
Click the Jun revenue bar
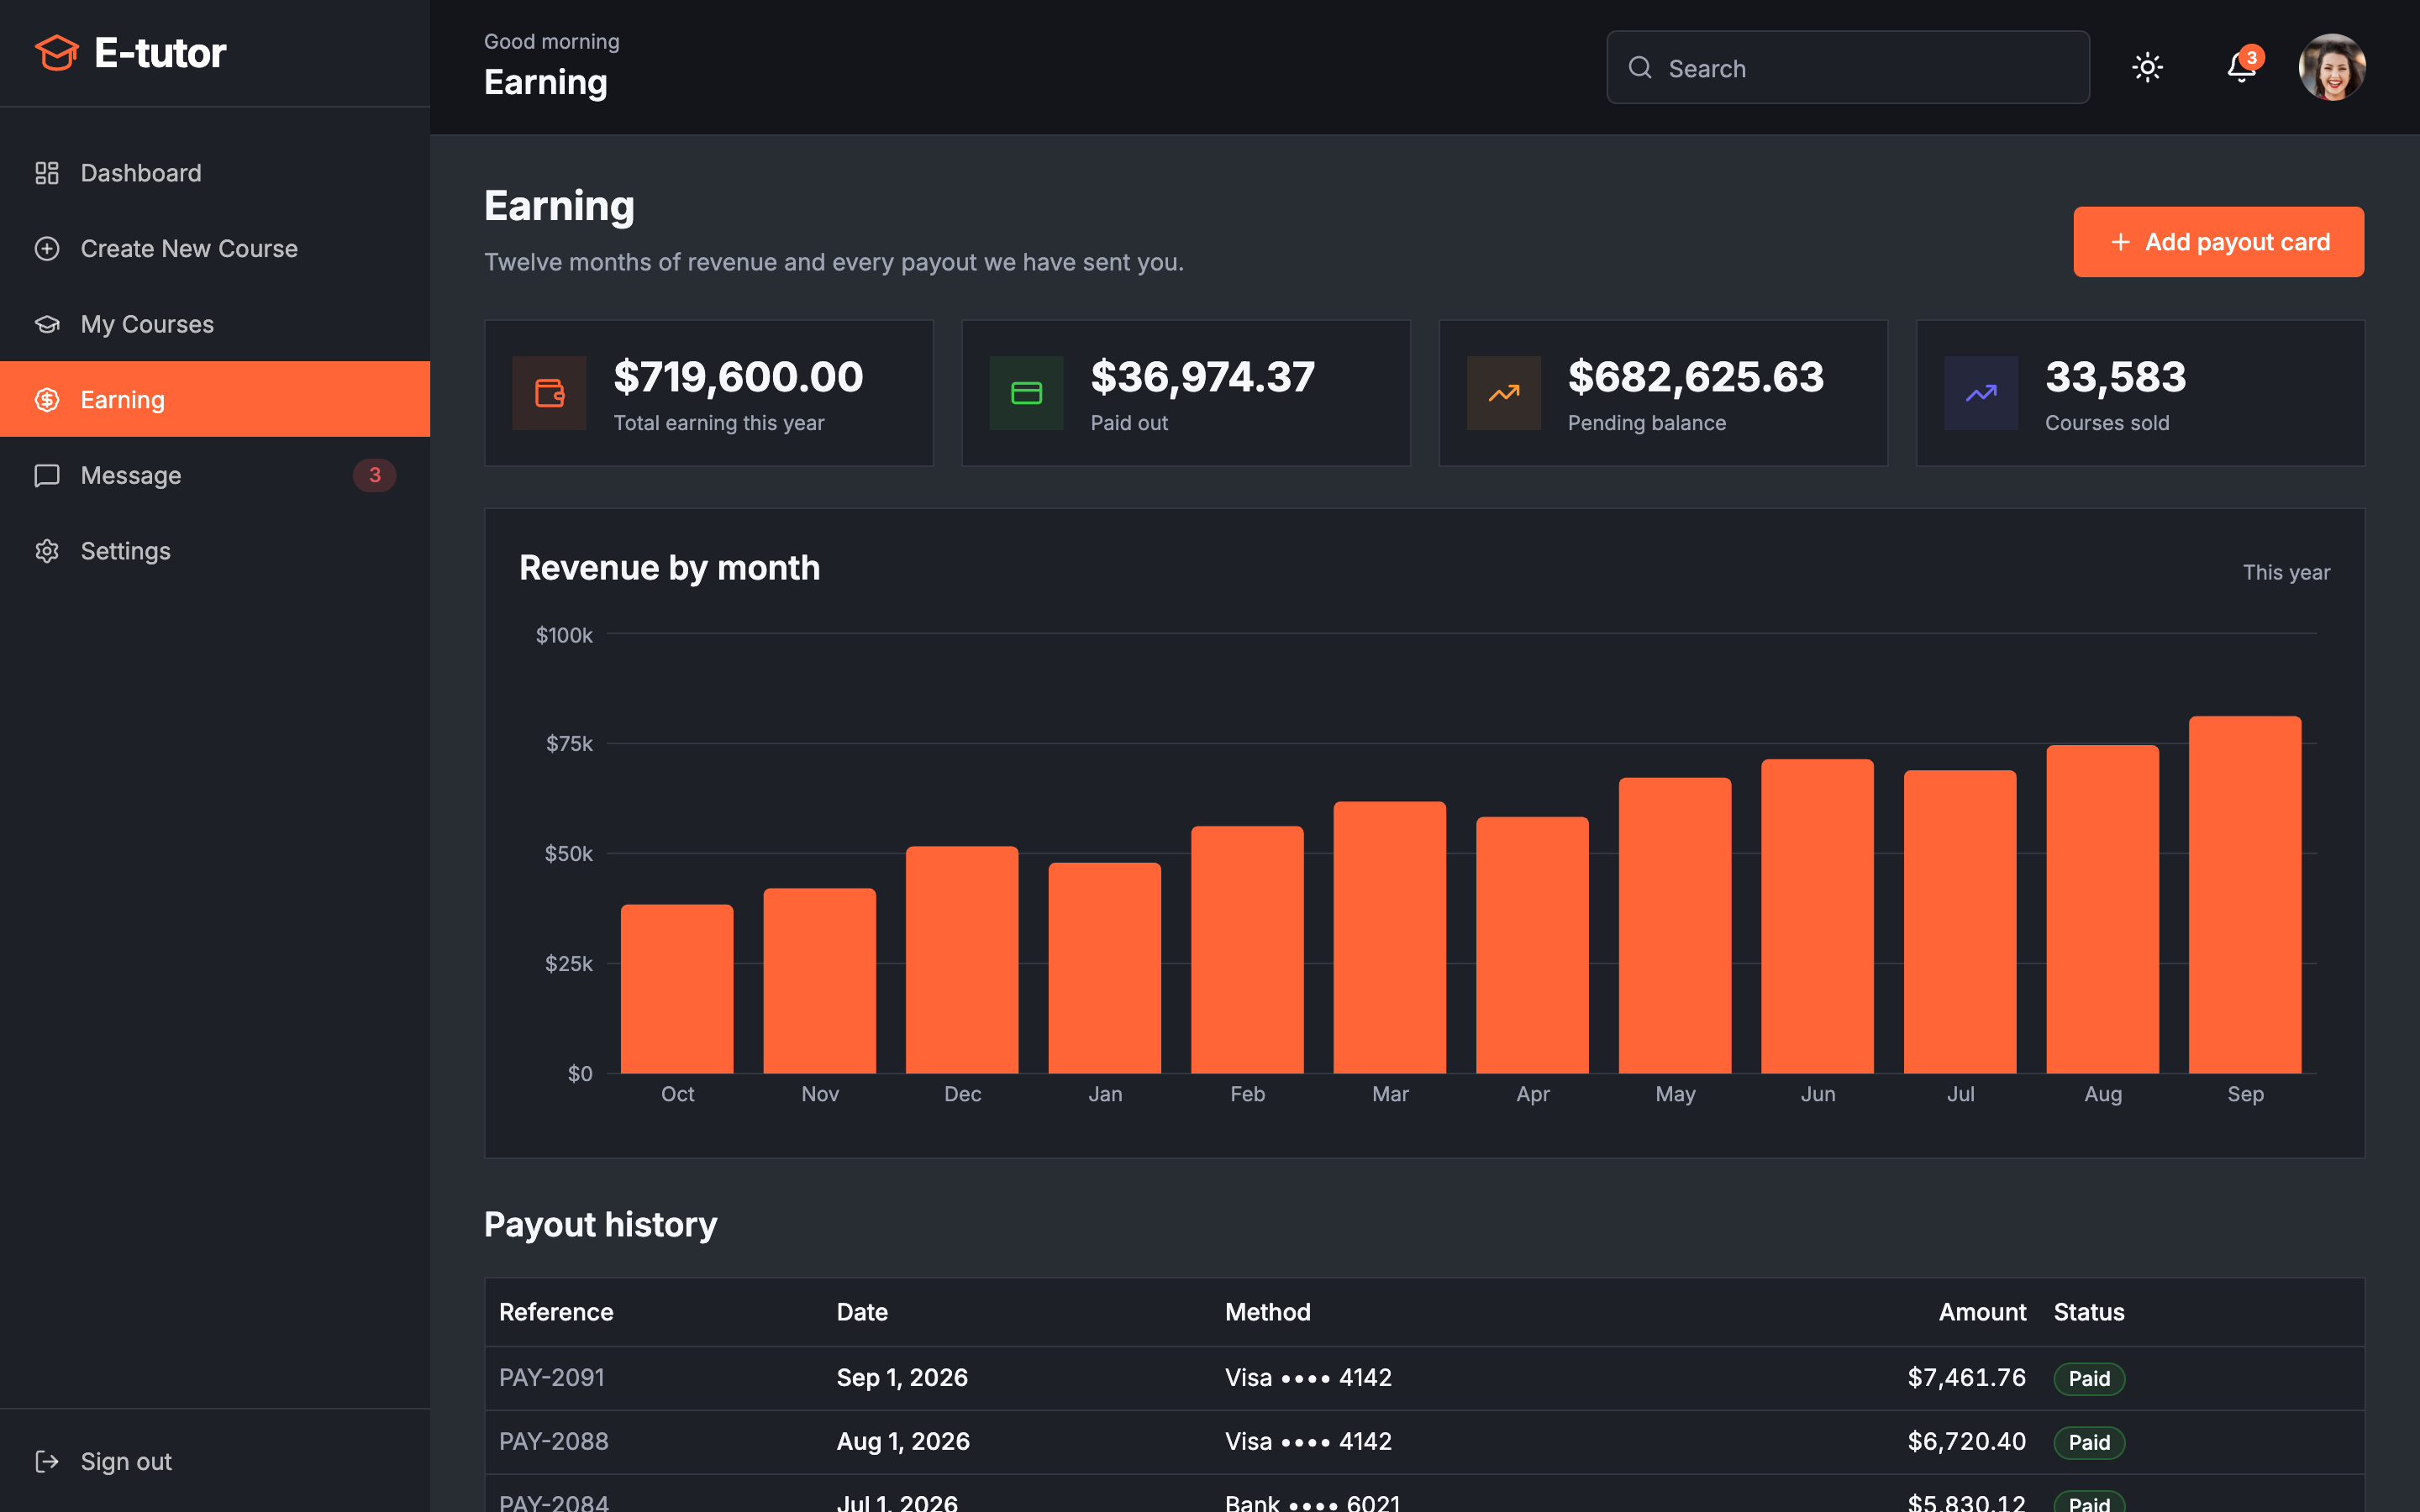coord(1817,916)
